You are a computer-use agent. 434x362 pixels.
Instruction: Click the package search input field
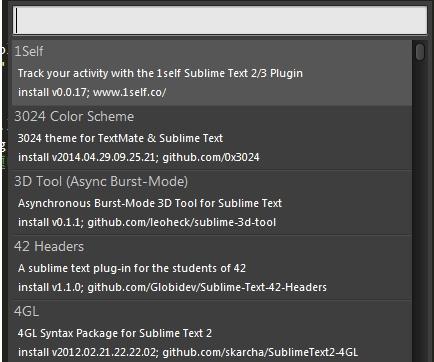[x=220, y=20]
